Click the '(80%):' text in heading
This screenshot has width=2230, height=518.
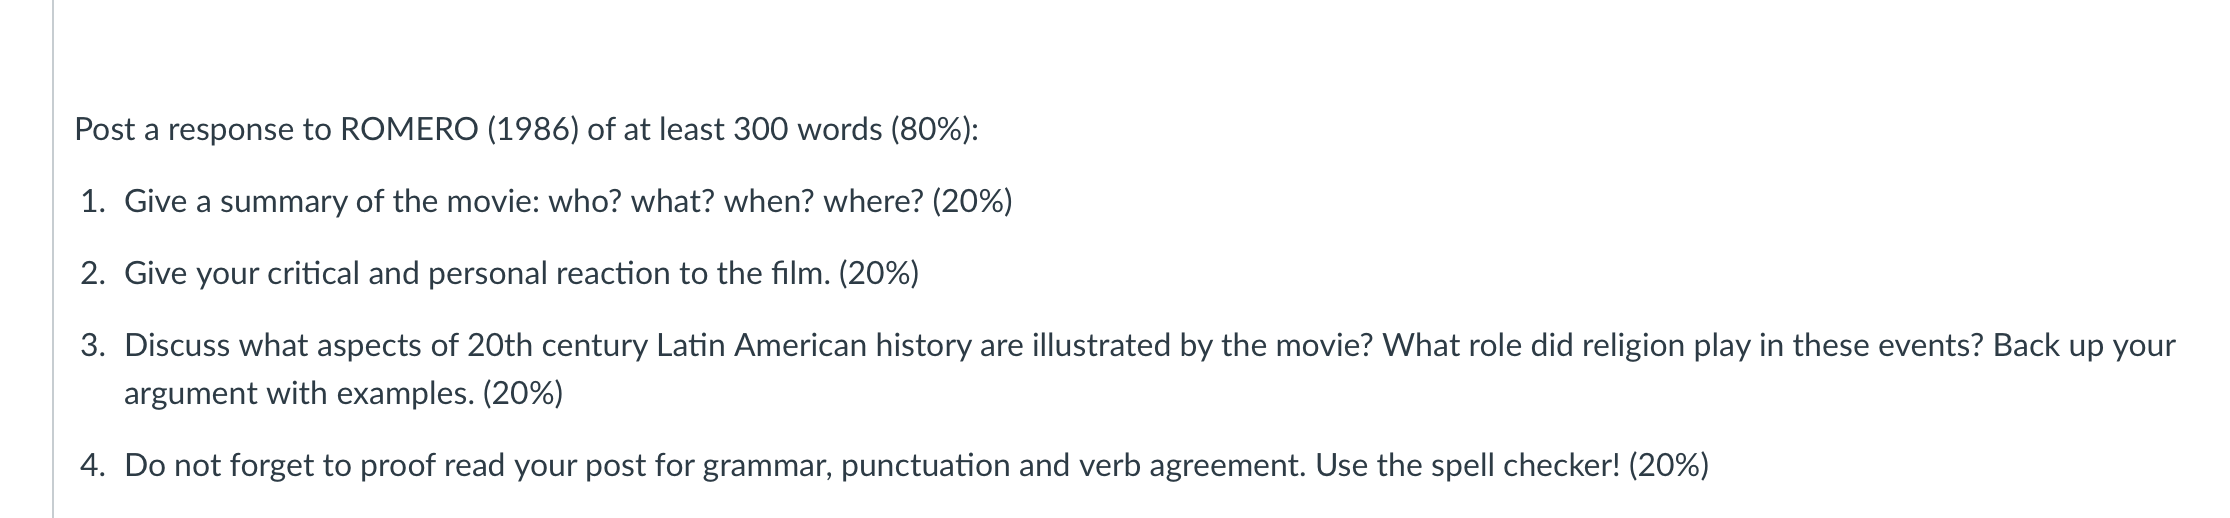coord(934,130)
